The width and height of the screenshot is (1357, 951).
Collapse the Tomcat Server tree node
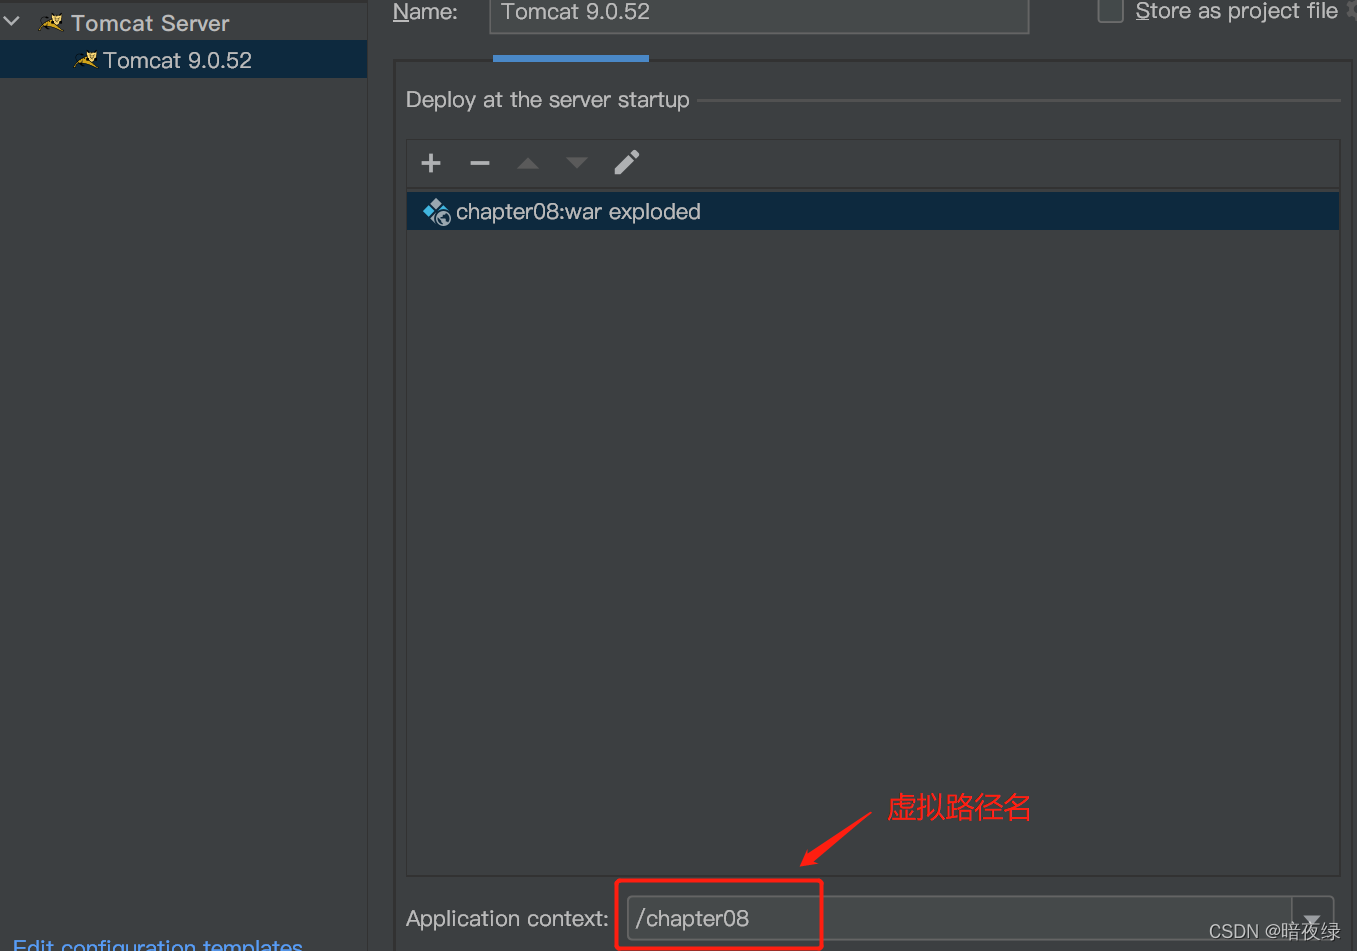12,21
